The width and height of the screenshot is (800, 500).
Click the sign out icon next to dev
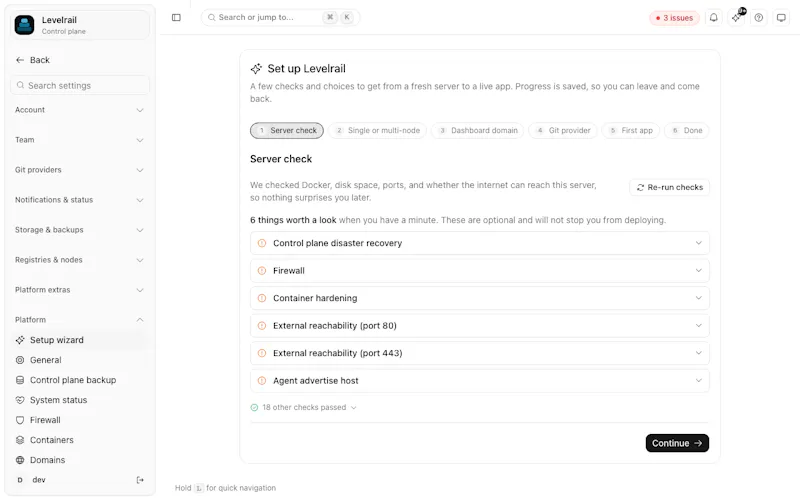tap(140, 480)
